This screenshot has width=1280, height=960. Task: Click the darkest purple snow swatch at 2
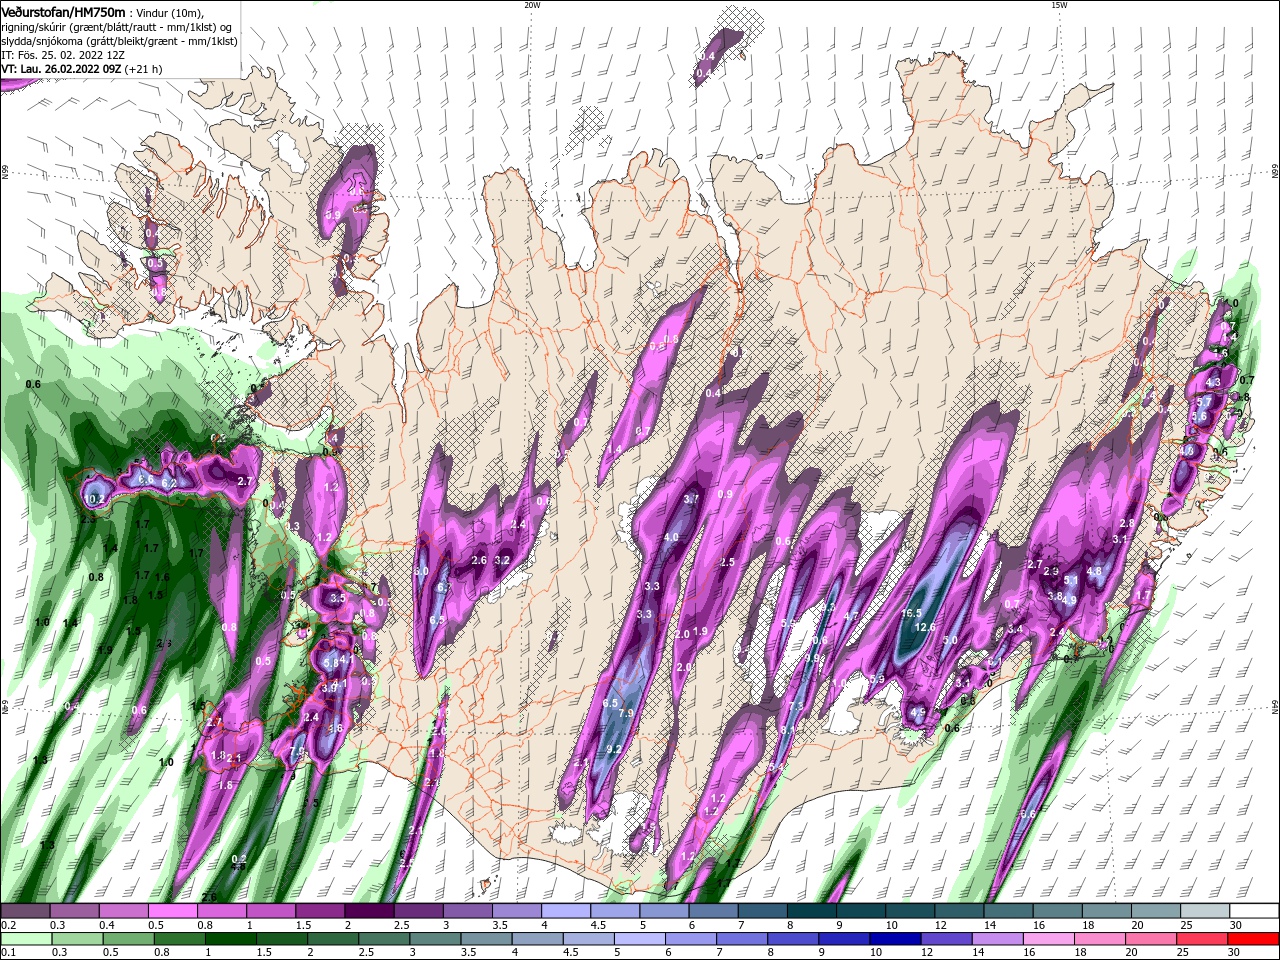click(369, 911)
